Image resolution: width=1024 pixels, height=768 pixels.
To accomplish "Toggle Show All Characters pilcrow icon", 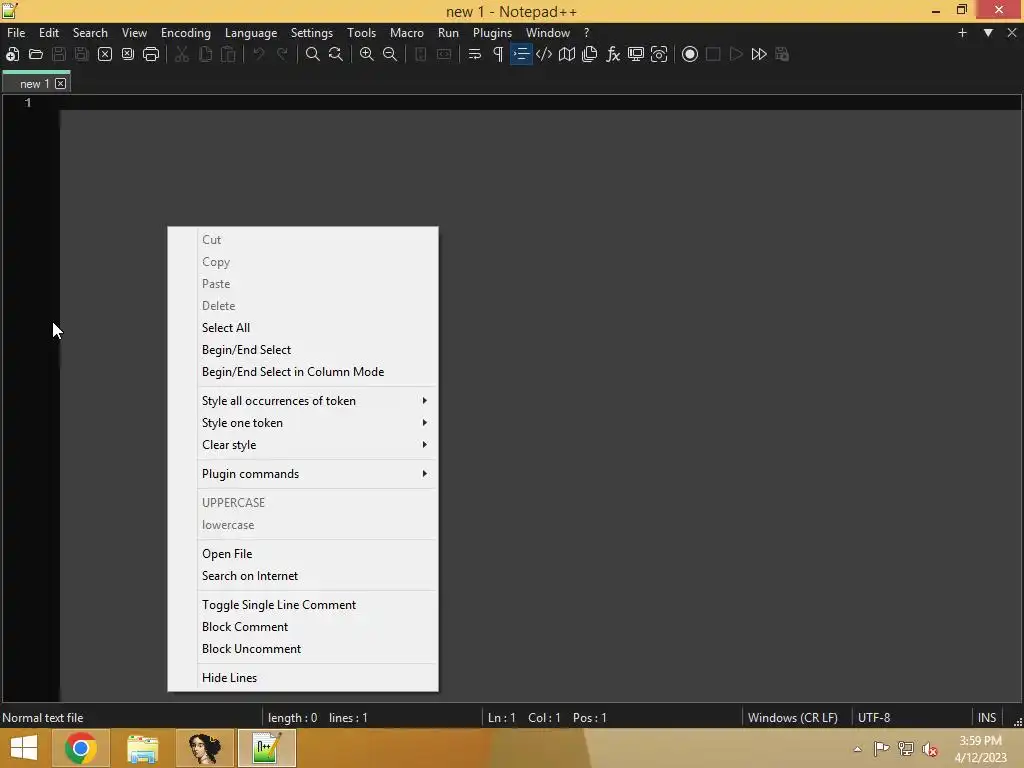I will [498, 54].
